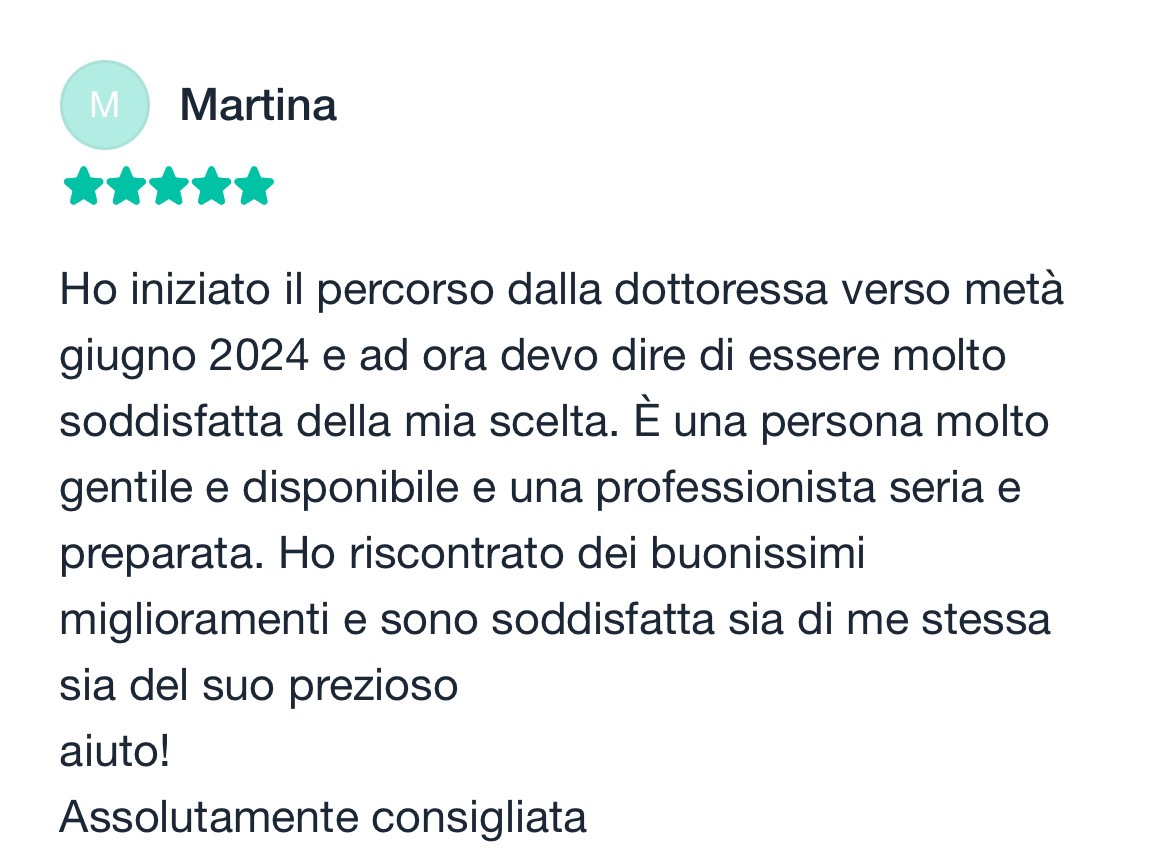Click the word "buonissimi"
The image size is (1170, 864).
coord(757,554)
